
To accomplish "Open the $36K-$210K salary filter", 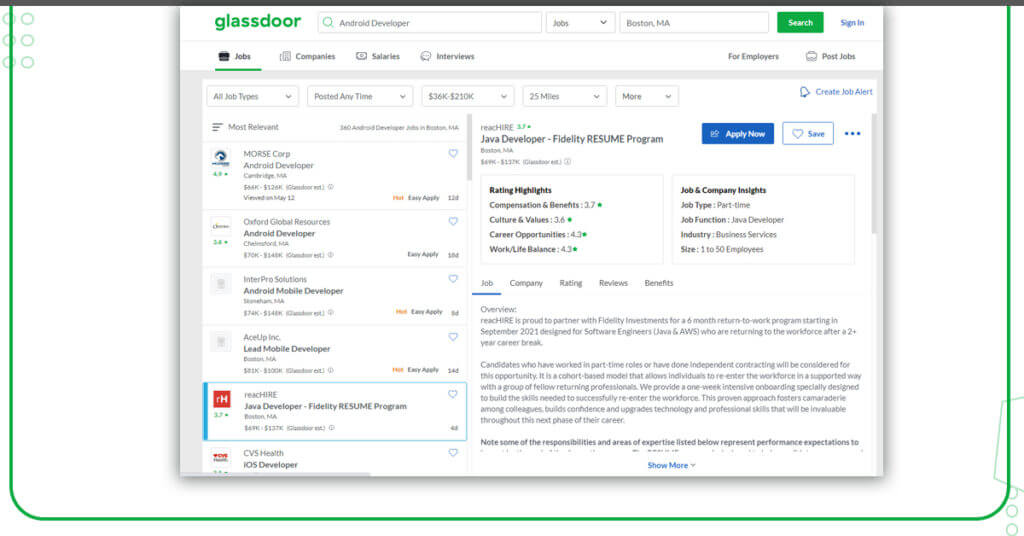I will 468,97.
